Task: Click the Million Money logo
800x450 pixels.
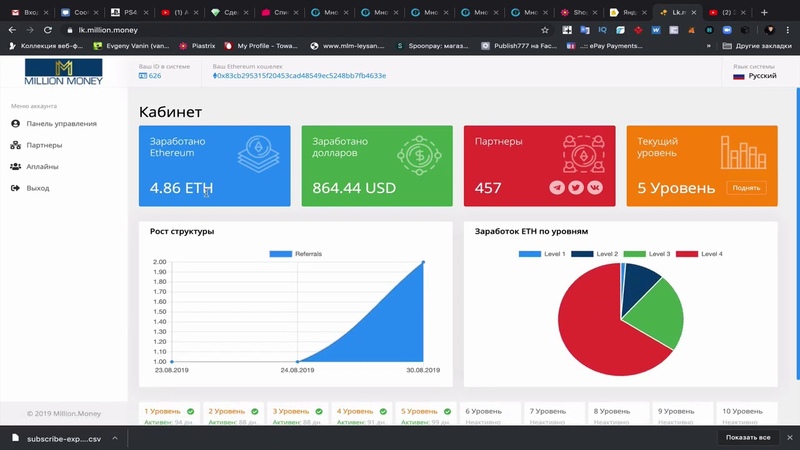Action: (63, 71)
